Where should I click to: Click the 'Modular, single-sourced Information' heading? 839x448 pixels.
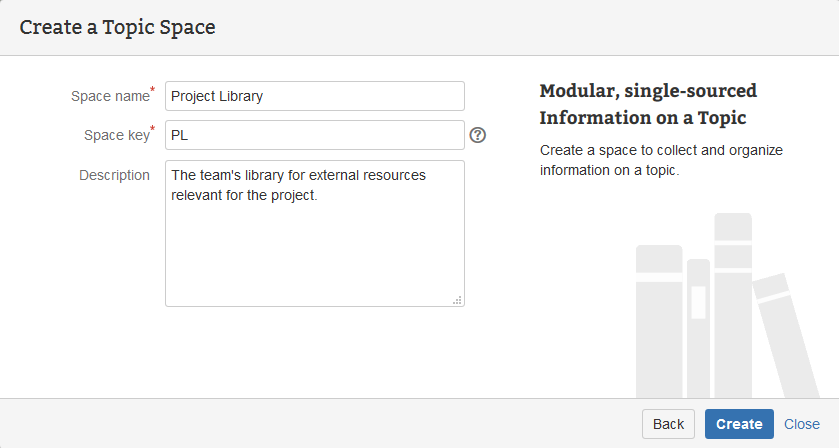[648, 104]
